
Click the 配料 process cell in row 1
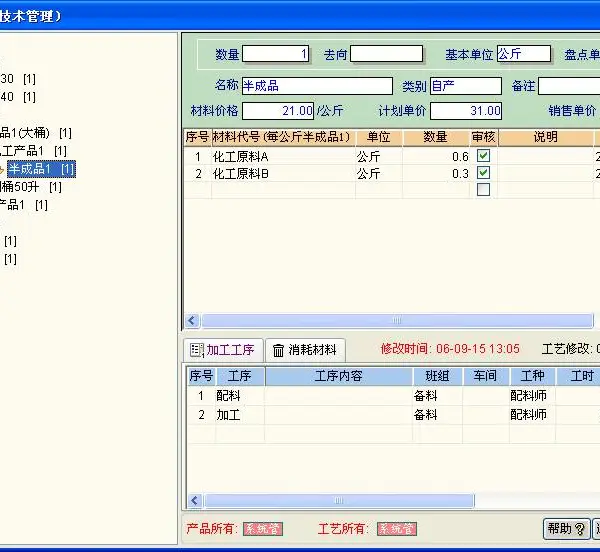click(240, 396)
